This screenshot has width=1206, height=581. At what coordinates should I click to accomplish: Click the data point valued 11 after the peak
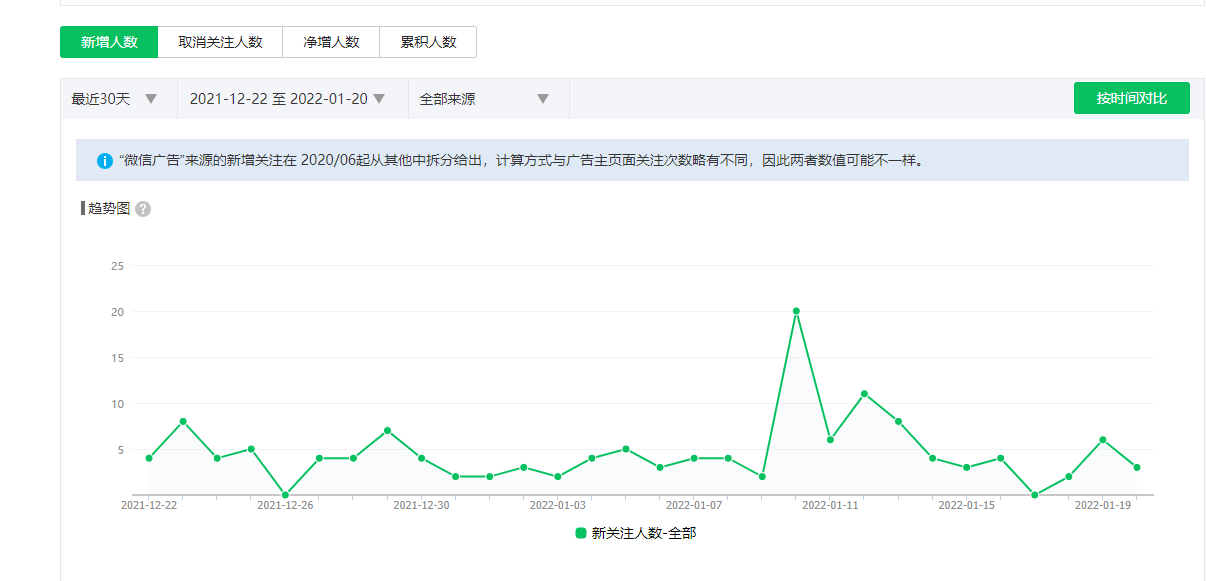point(864,394)
